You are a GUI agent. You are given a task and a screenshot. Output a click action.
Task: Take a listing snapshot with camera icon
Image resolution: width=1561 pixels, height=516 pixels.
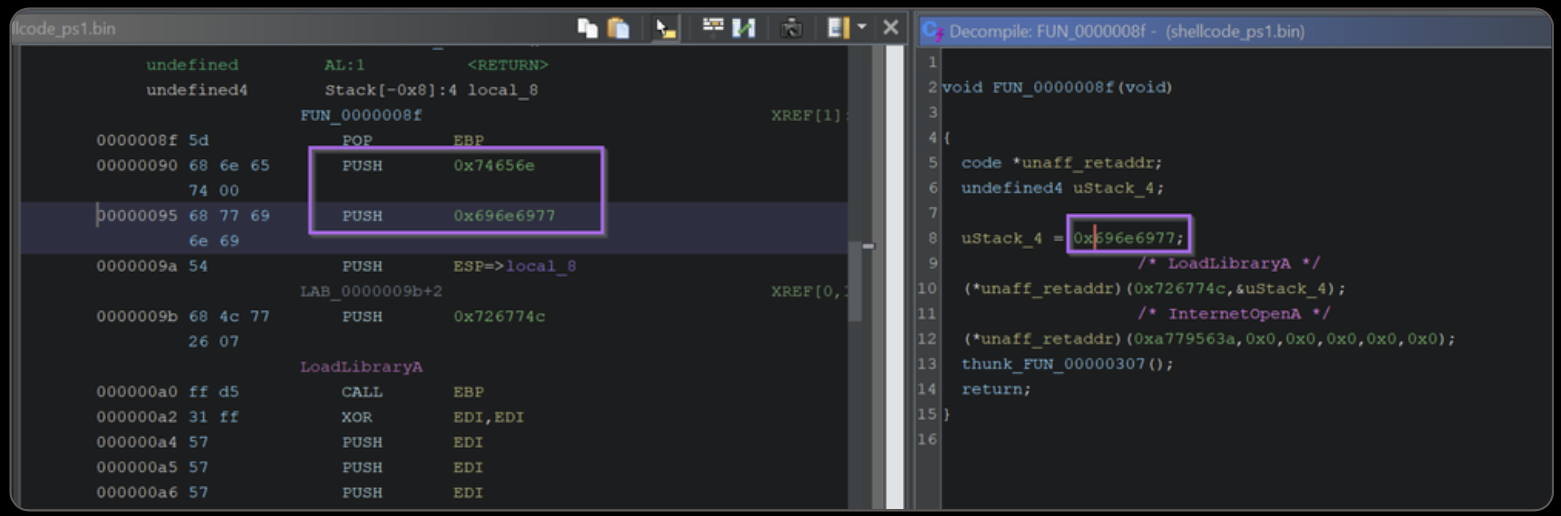[791, 28]
